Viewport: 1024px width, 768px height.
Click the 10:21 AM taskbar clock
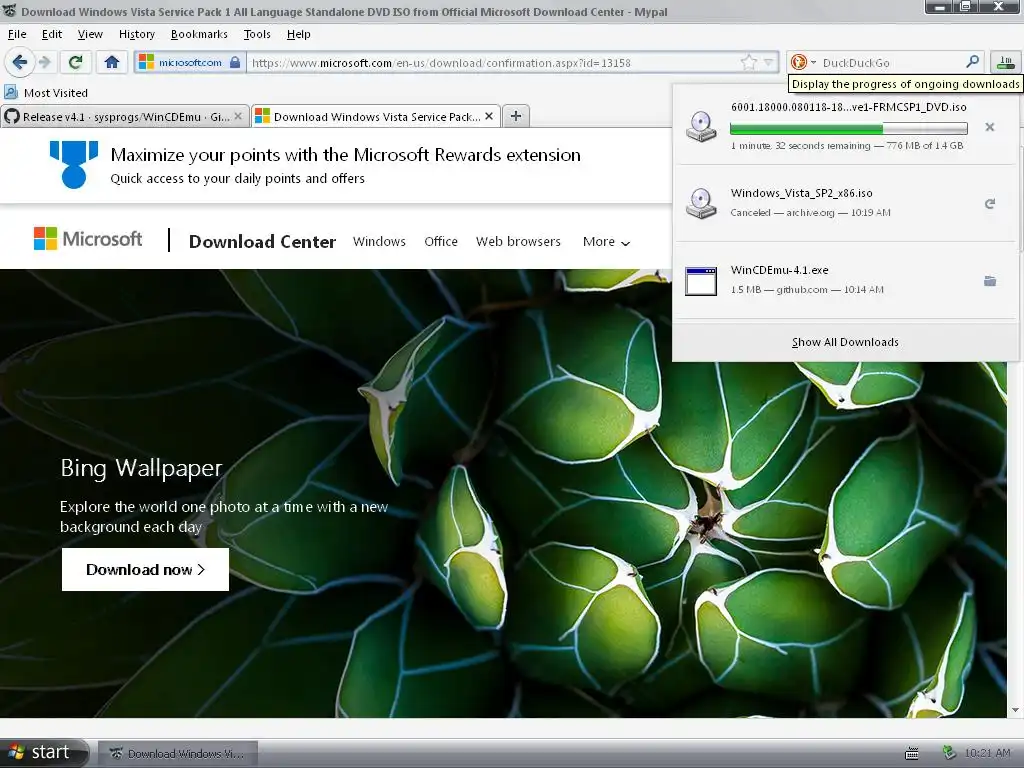[x=987, y=753]
